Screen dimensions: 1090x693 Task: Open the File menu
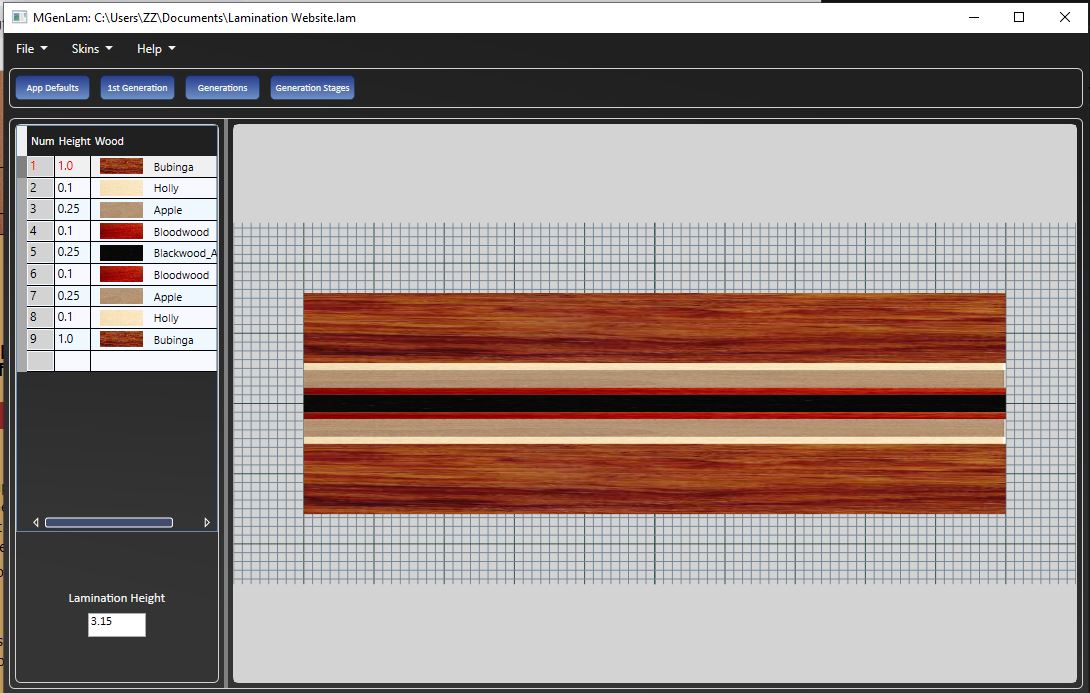click(31, 49)
